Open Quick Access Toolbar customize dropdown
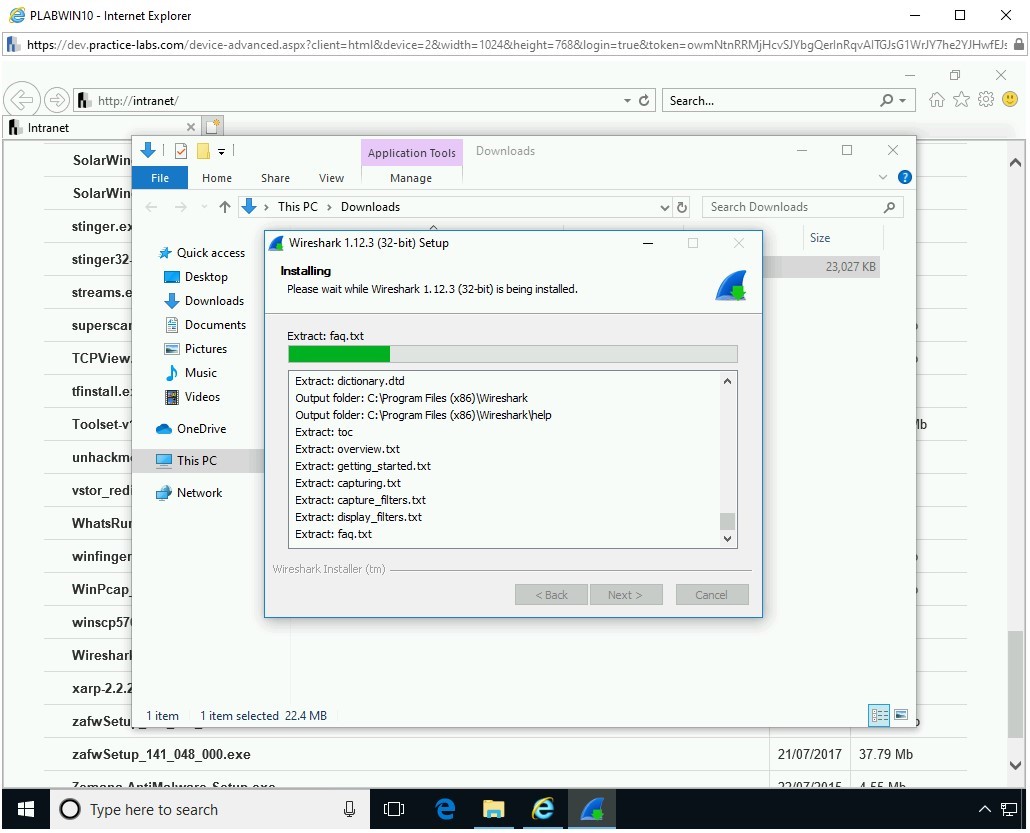This screenshot has height=833, width=1030. tap(222, 151)
